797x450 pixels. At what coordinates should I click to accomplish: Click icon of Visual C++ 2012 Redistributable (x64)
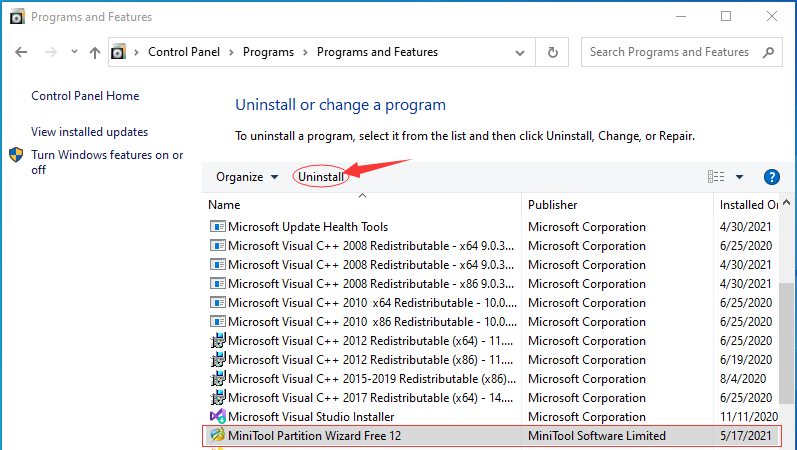218,340
